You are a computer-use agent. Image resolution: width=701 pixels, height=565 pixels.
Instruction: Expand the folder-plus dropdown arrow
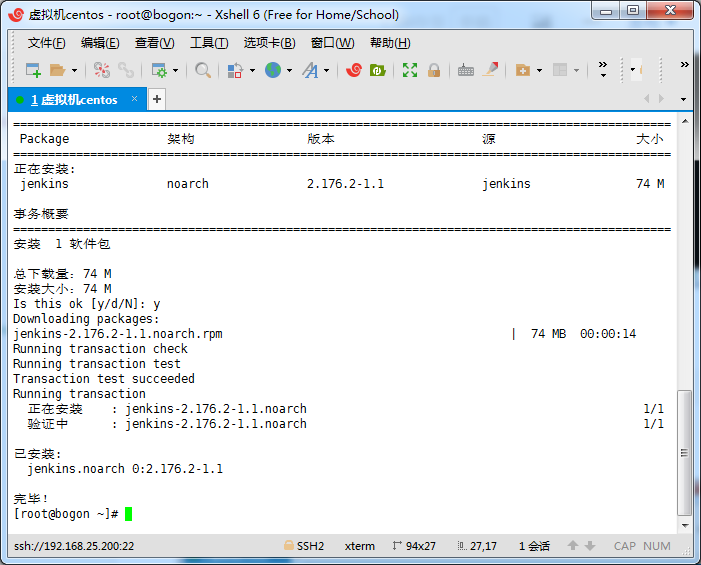tap(539, 70)
